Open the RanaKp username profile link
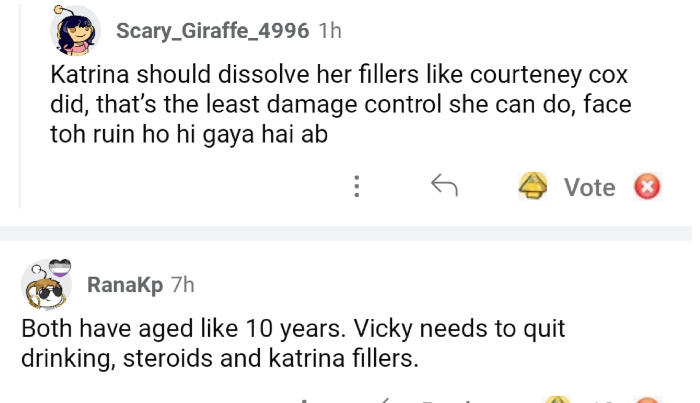700x403 pixels. [x=125, y=285]
